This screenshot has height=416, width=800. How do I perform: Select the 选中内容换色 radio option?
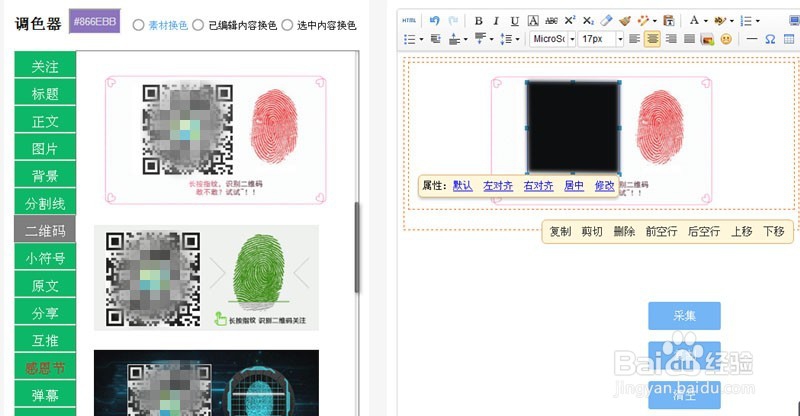[287, 25]
